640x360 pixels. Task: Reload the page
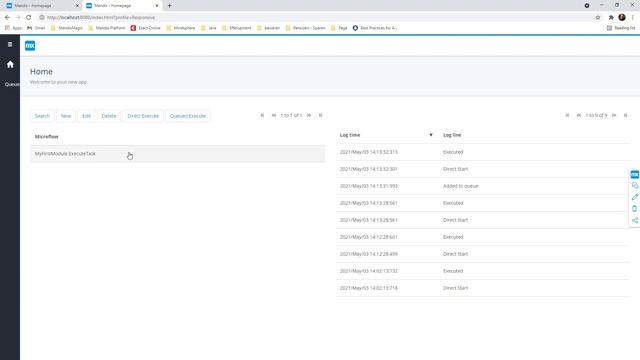pos(29,18)
